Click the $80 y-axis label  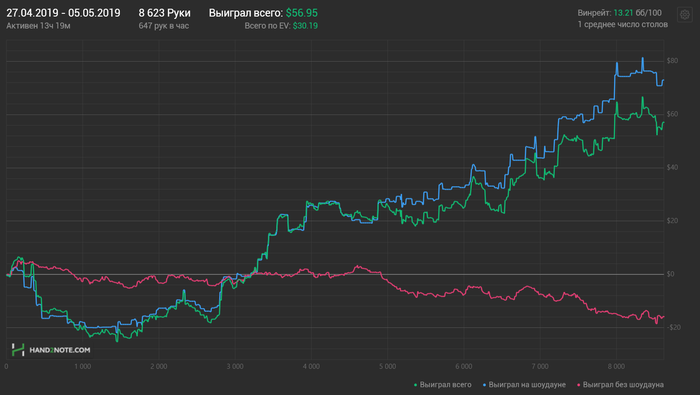point(672,61)
